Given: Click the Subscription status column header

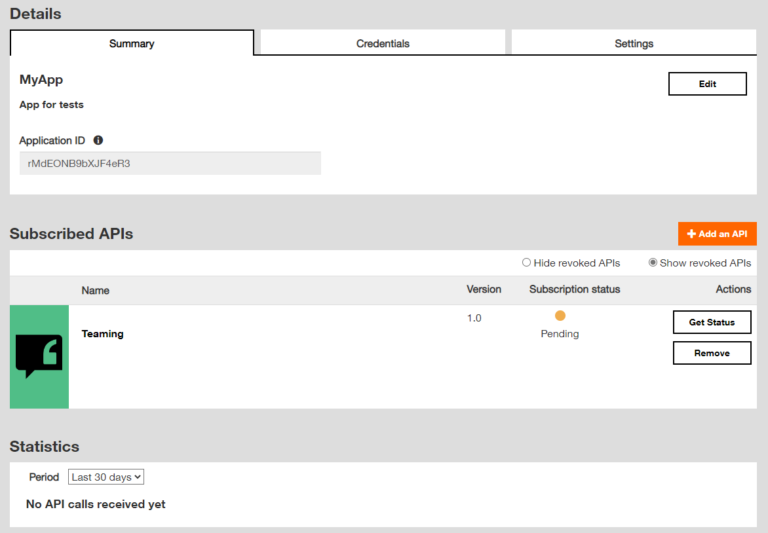Looking at the screenshot, I should (574, 289).
